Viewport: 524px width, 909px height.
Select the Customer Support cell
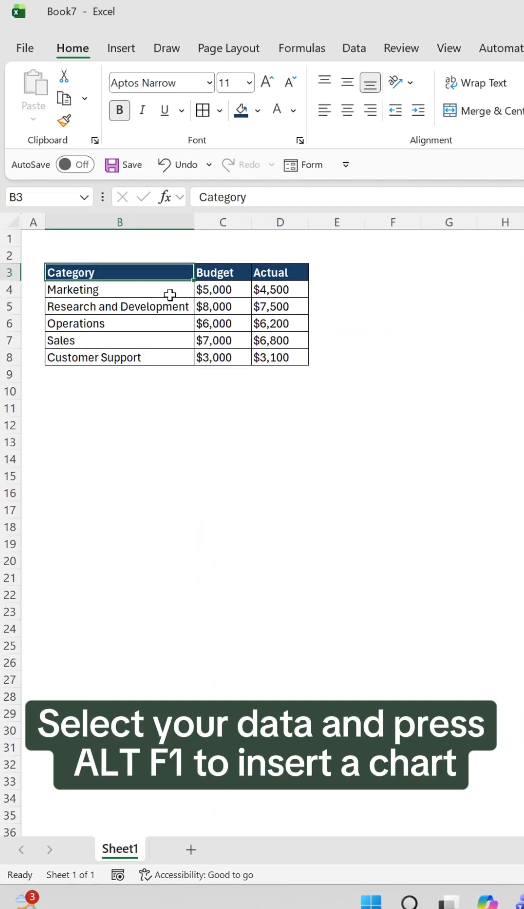click(119, 358)
